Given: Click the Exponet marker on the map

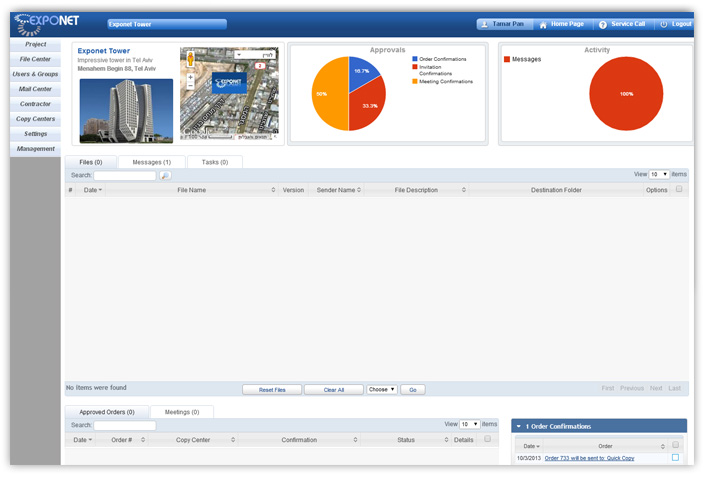Looking at the screenshot, I should click(x=230, y=83).
